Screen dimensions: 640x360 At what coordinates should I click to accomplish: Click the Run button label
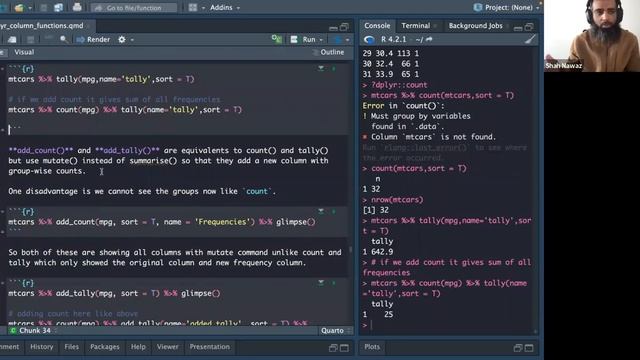click(x=309, y=40)
